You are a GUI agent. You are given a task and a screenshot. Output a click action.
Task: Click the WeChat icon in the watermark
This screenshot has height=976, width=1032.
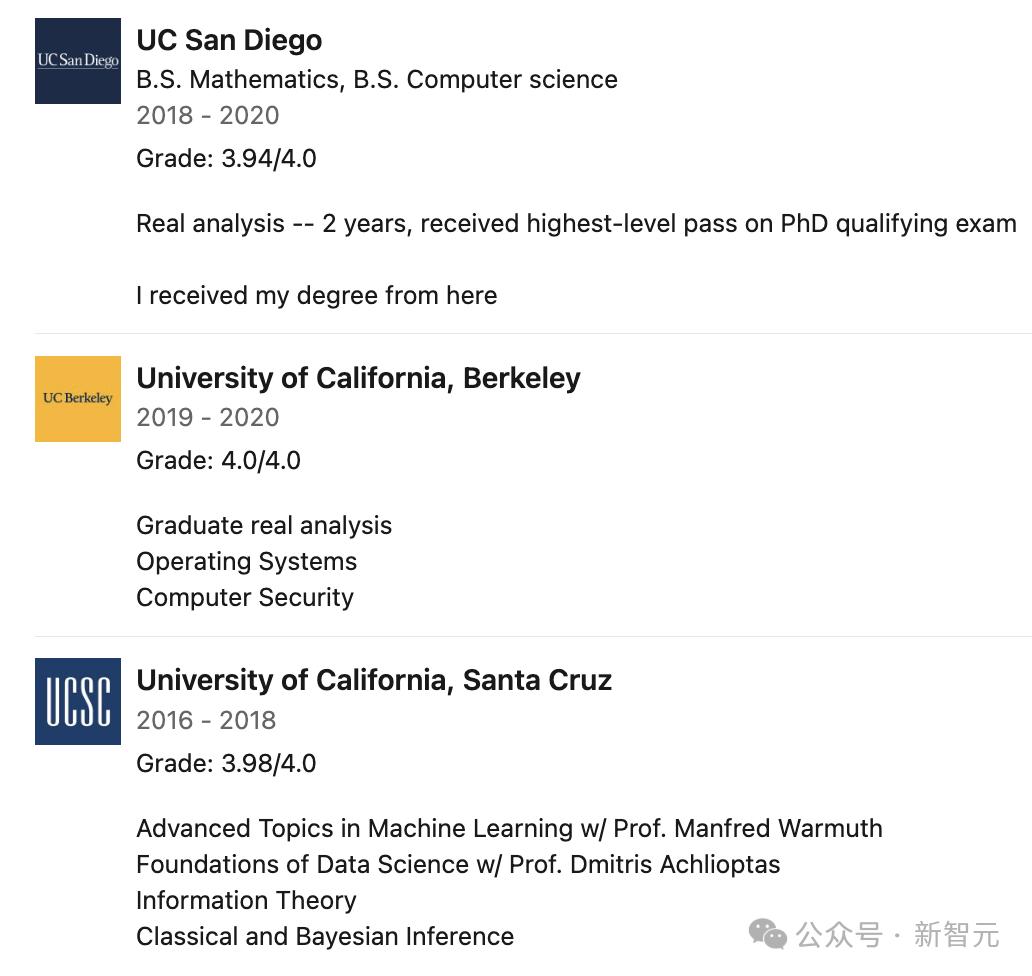click(x=768, y=935)
